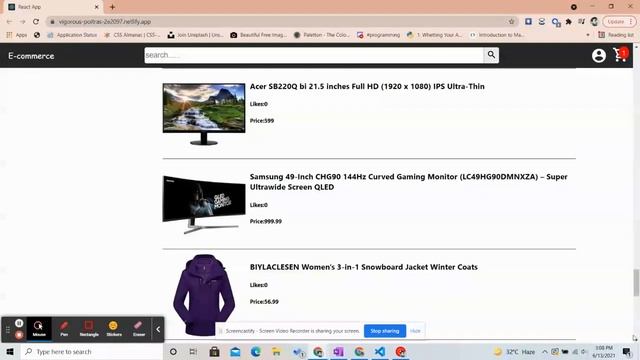Click Likes:0 under the Samsung monitor
The height and width of the screenshot is (360, 640).
coord(259,205)
